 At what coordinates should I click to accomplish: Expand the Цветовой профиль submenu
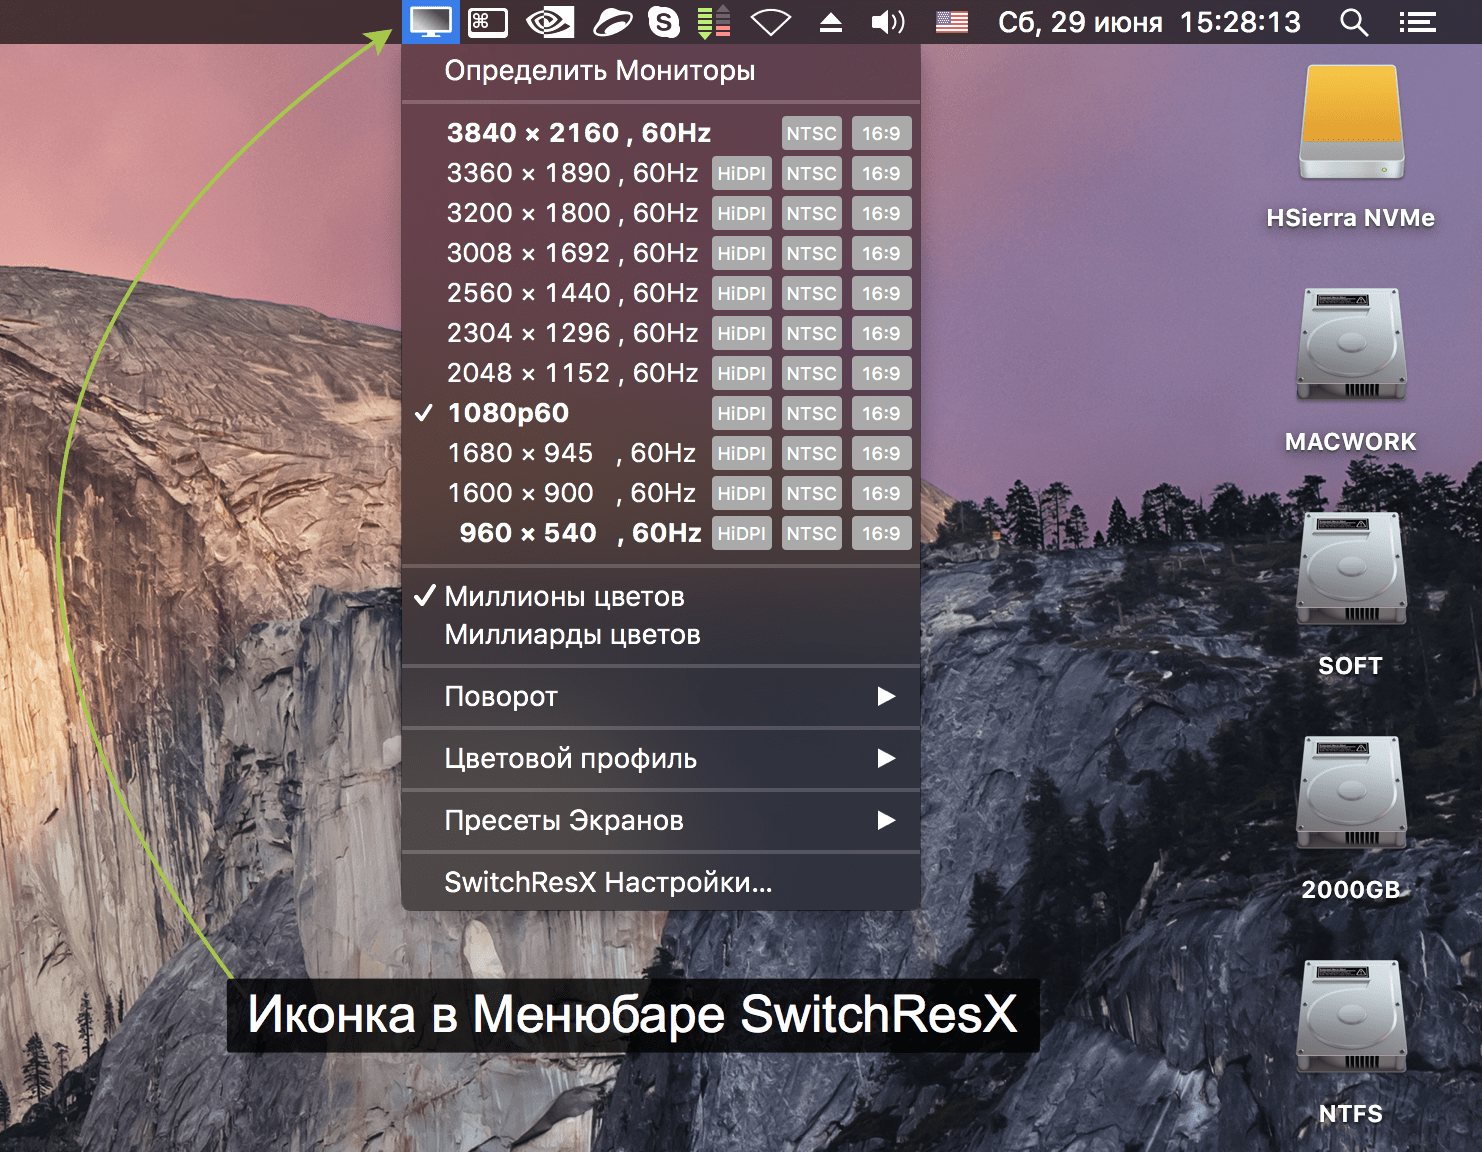pos(660,759)
